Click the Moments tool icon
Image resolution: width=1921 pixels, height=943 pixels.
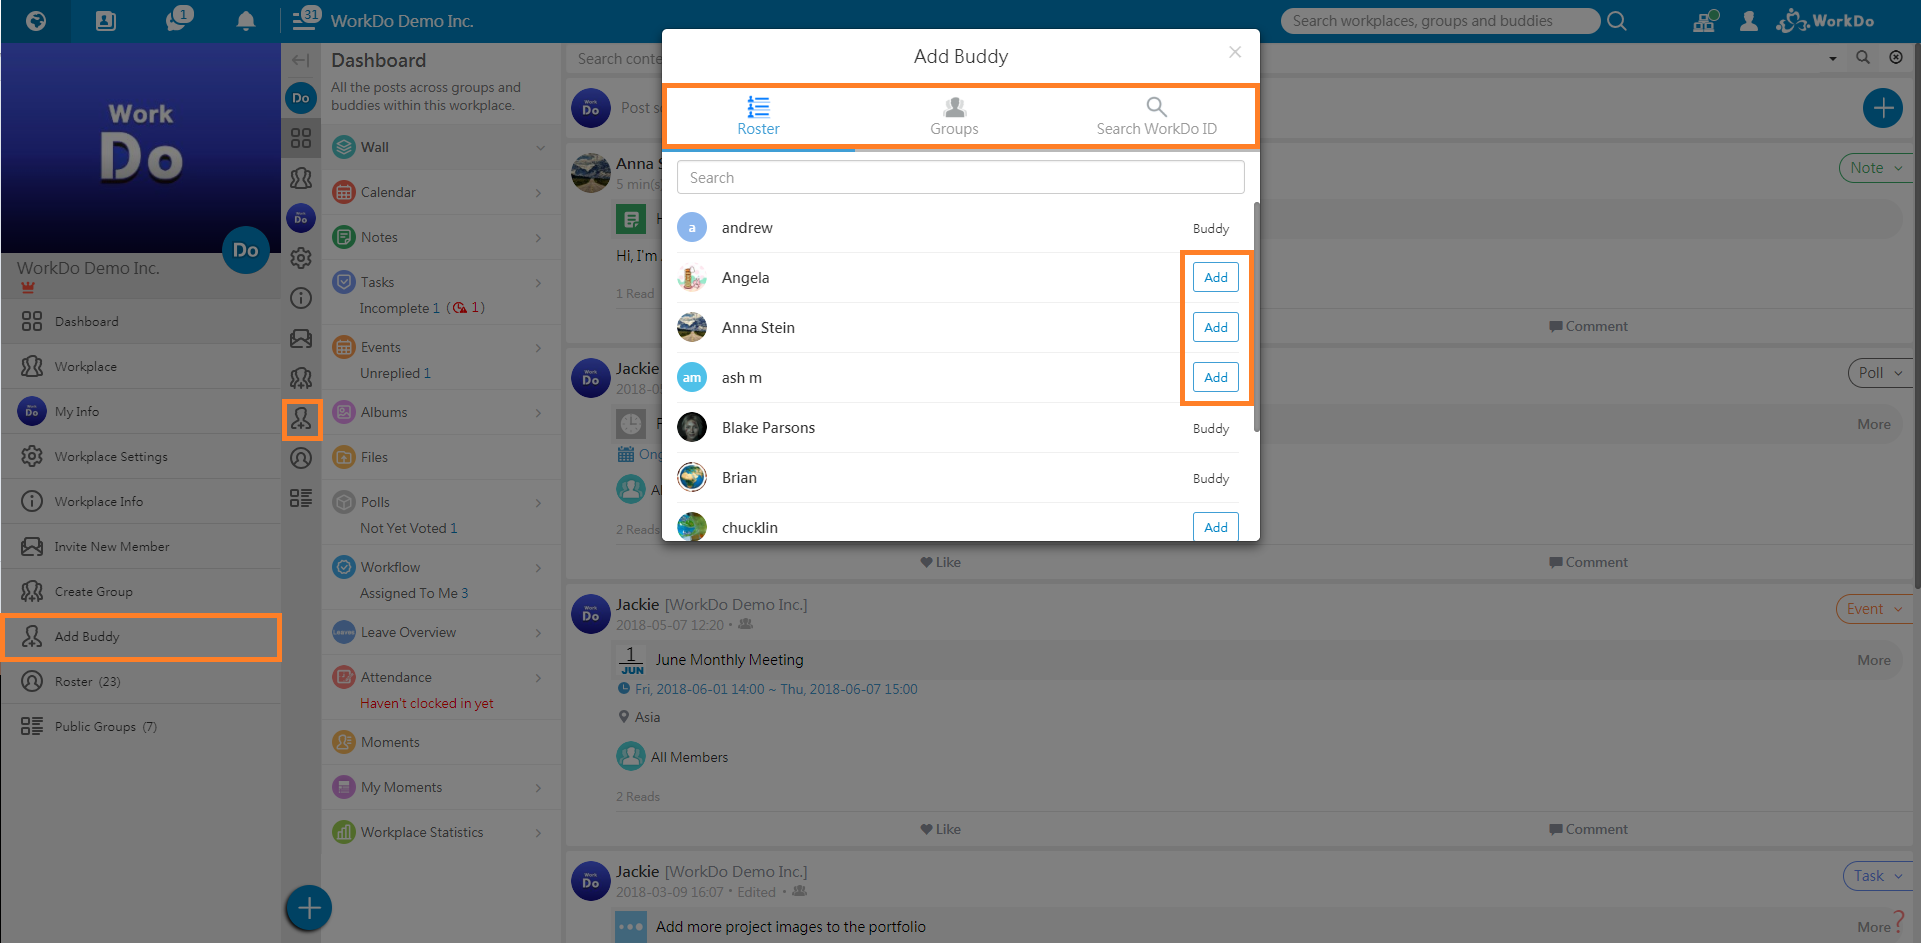[x=343, y=742]
